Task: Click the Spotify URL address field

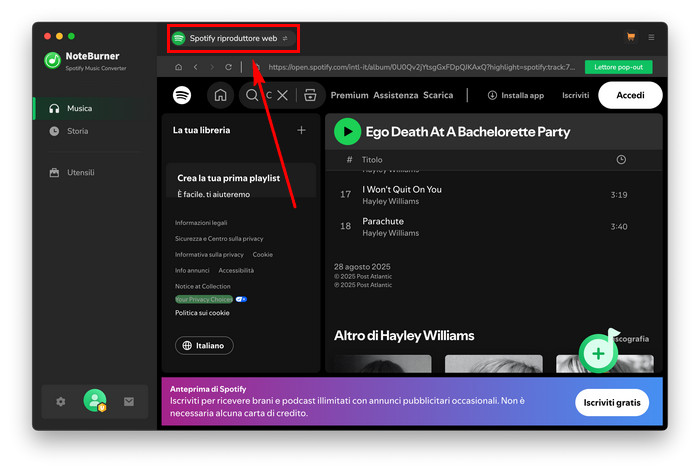Action: [421, 67]
